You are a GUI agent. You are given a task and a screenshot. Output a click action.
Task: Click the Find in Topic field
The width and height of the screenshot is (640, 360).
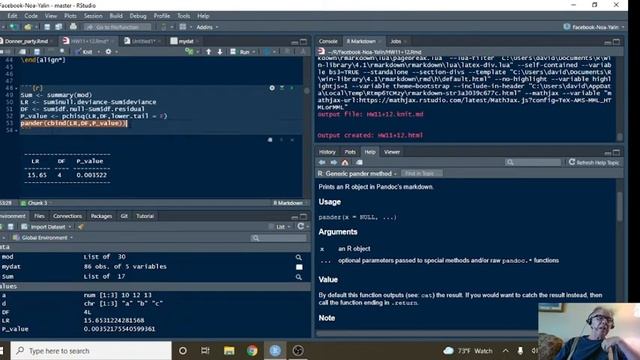(x=422, y=173)
